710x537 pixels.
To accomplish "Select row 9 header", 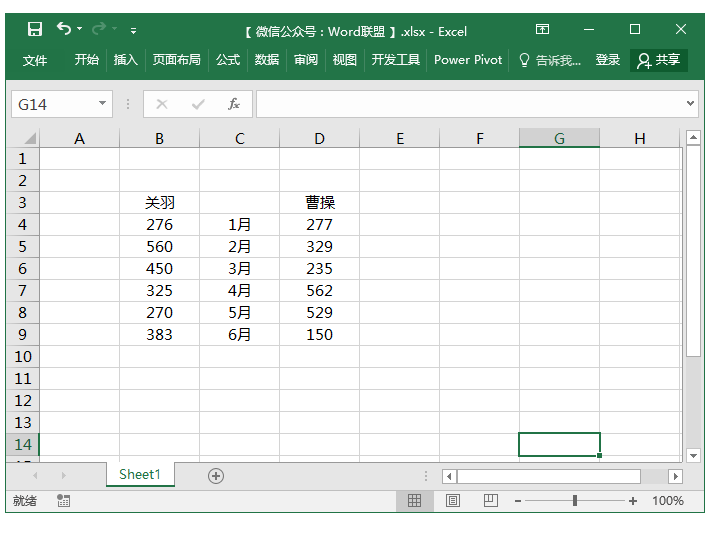I will click(x=23, y=334).
